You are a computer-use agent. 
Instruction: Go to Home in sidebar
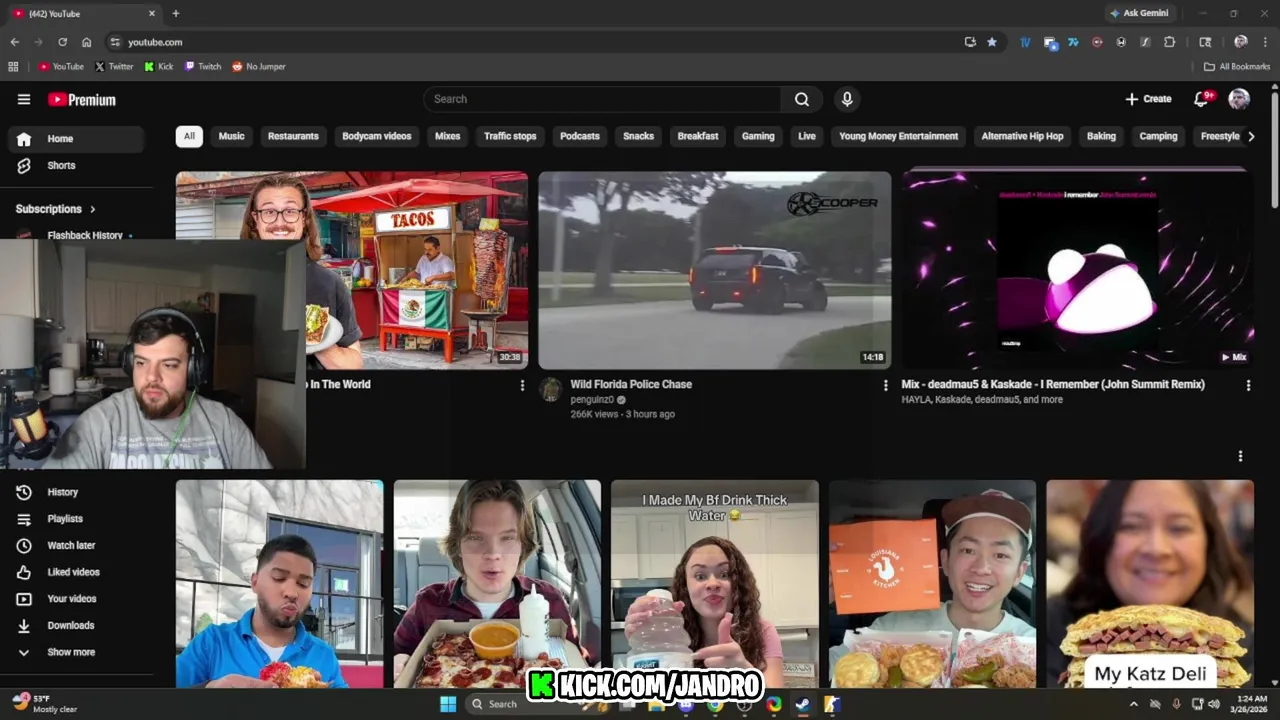tap(76, 139)
